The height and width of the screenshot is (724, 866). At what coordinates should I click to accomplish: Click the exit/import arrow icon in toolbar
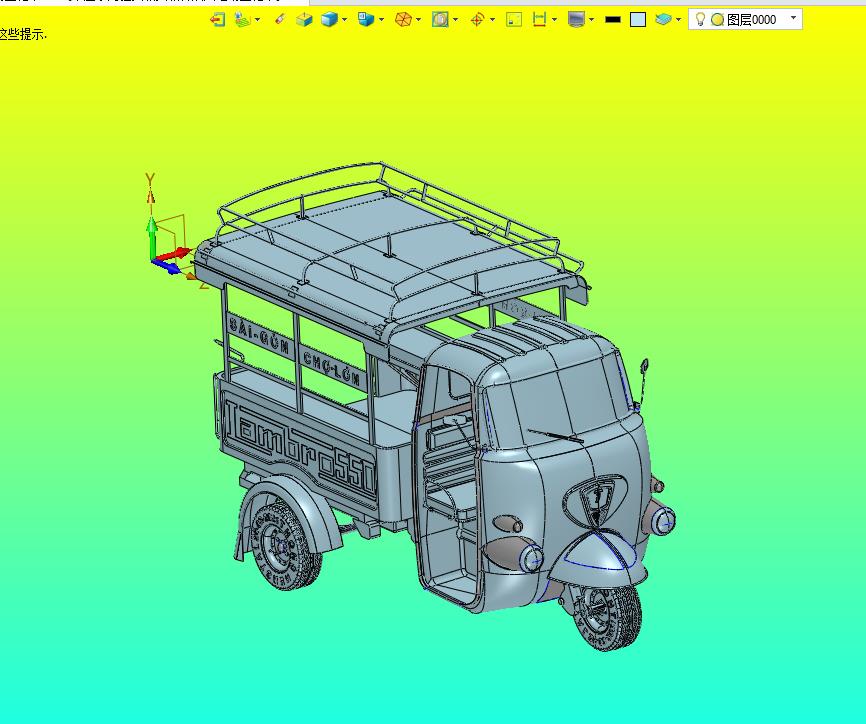tap(217, 19)
